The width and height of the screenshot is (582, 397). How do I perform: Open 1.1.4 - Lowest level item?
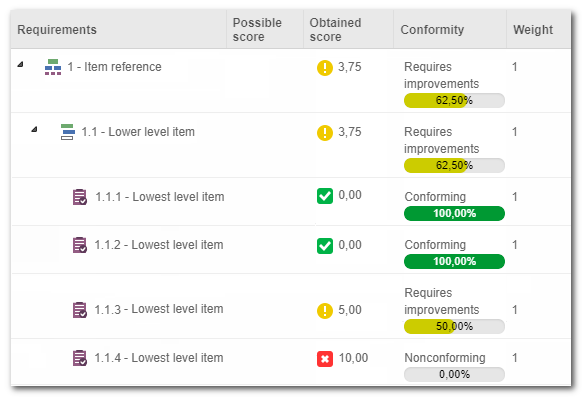coord(159,358)
